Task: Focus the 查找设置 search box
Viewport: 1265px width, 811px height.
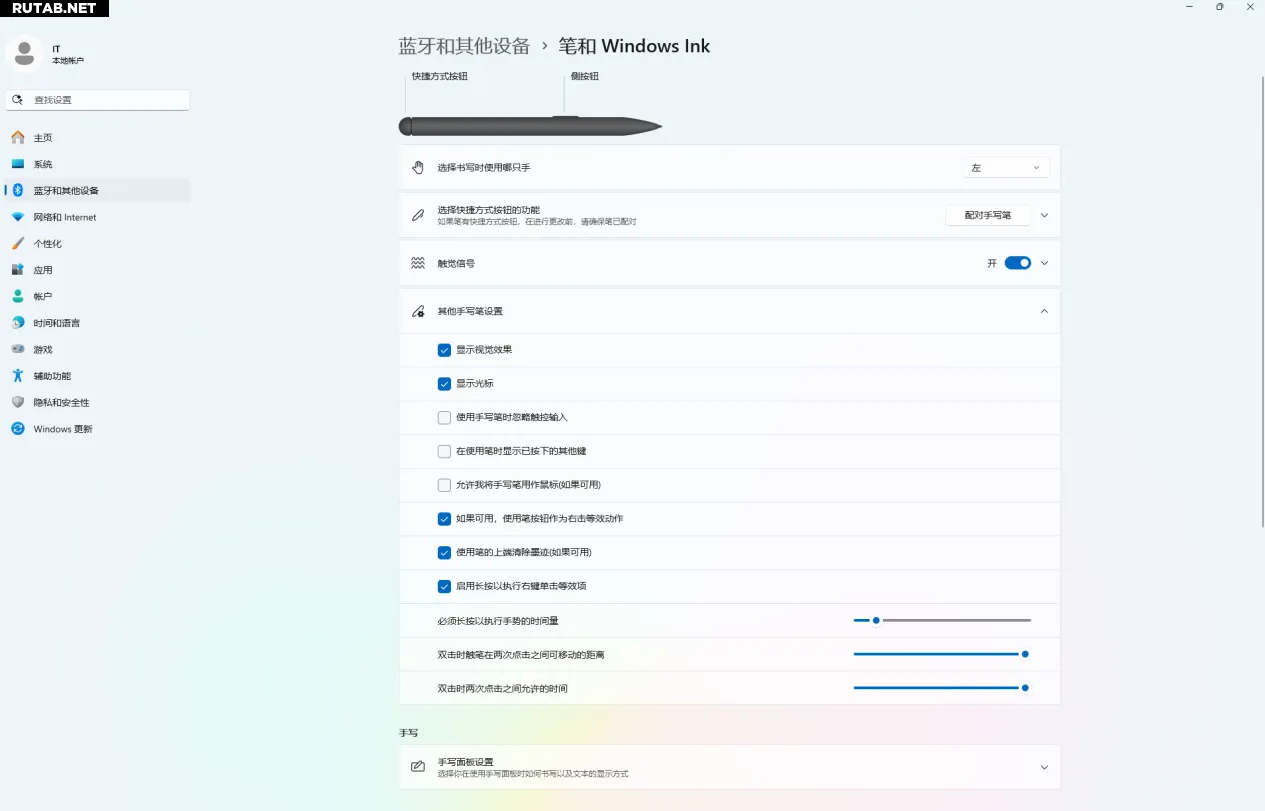Action: (x=97, y=100)
